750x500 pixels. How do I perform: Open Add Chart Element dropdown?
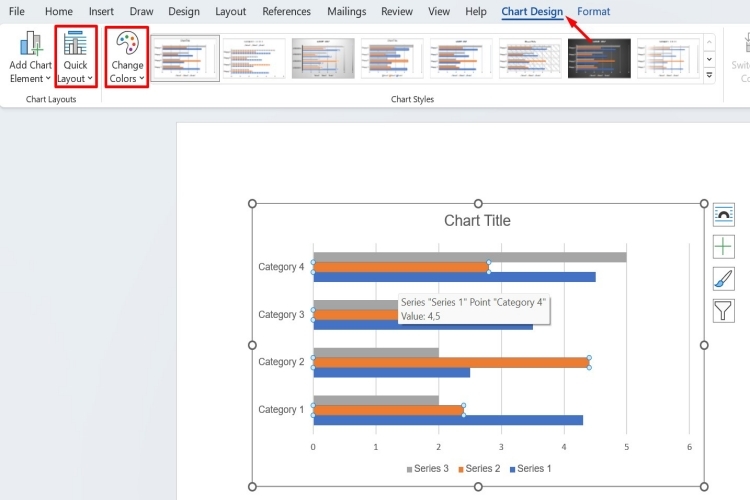point(30,57)
